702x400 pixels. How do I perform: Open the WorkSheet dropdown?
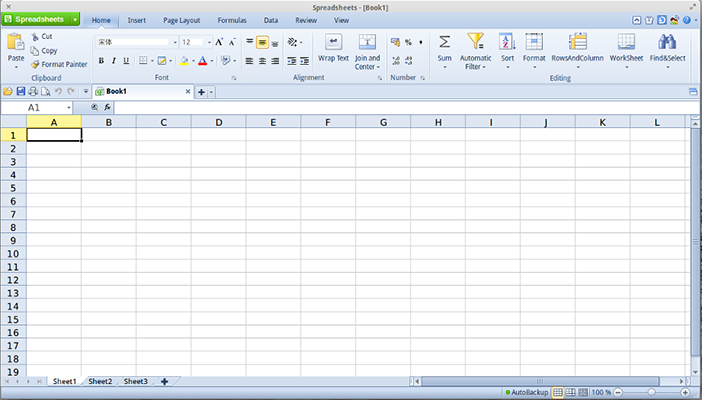[x=626, y=68]
